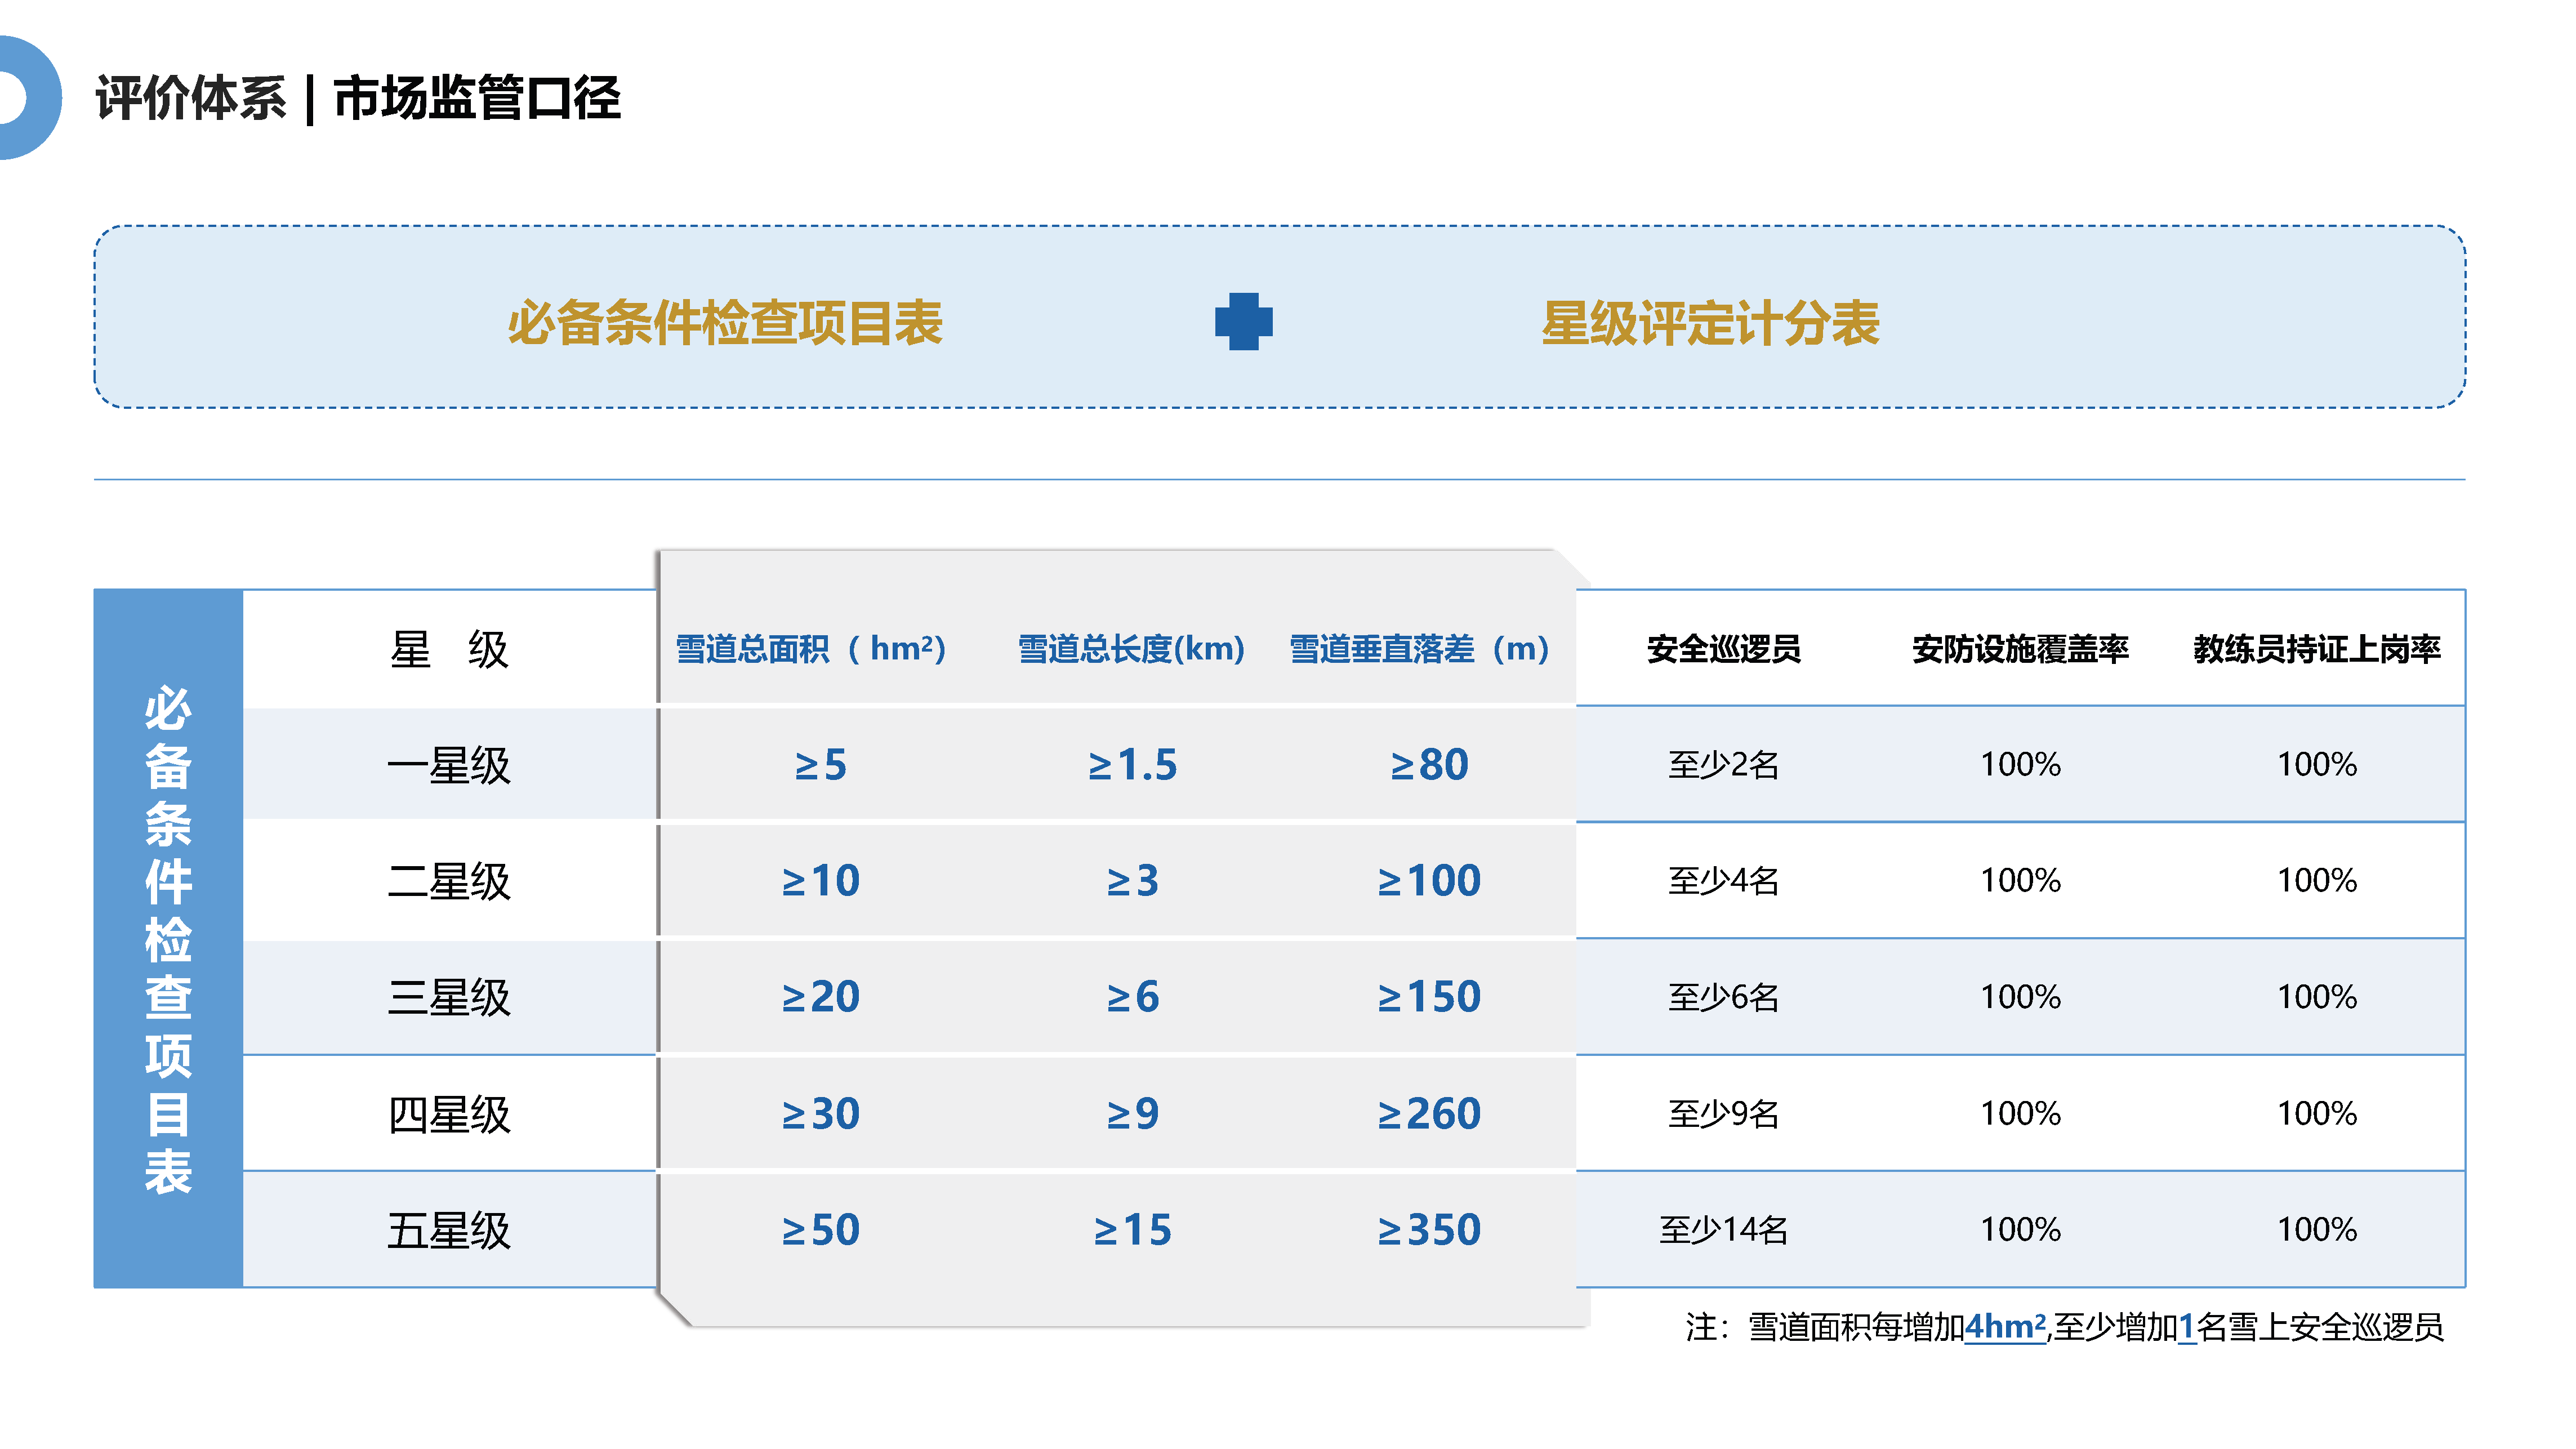Click the underlined 1 in the footnote
Viewport: 2576px width, 1449px height.
point(2187,1327)
